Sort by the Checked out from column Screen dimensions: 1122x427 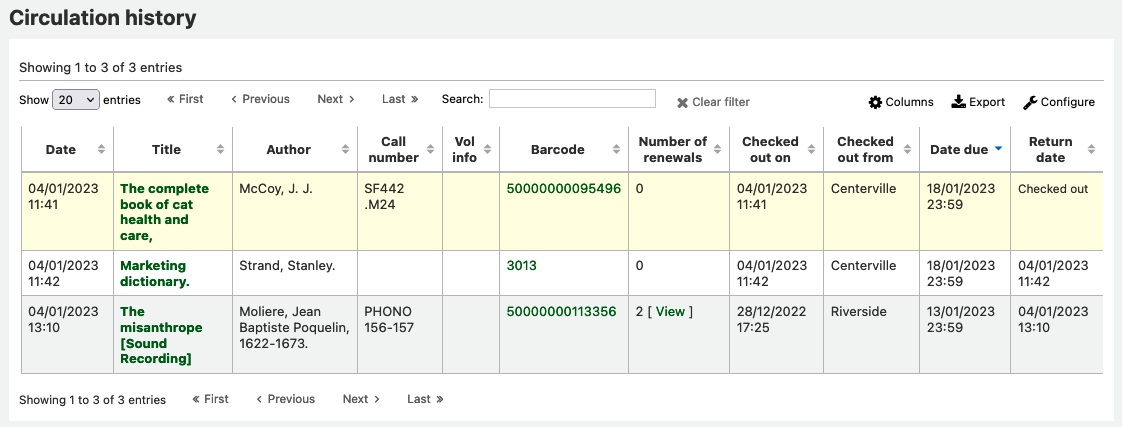click(x=865, y=150)
